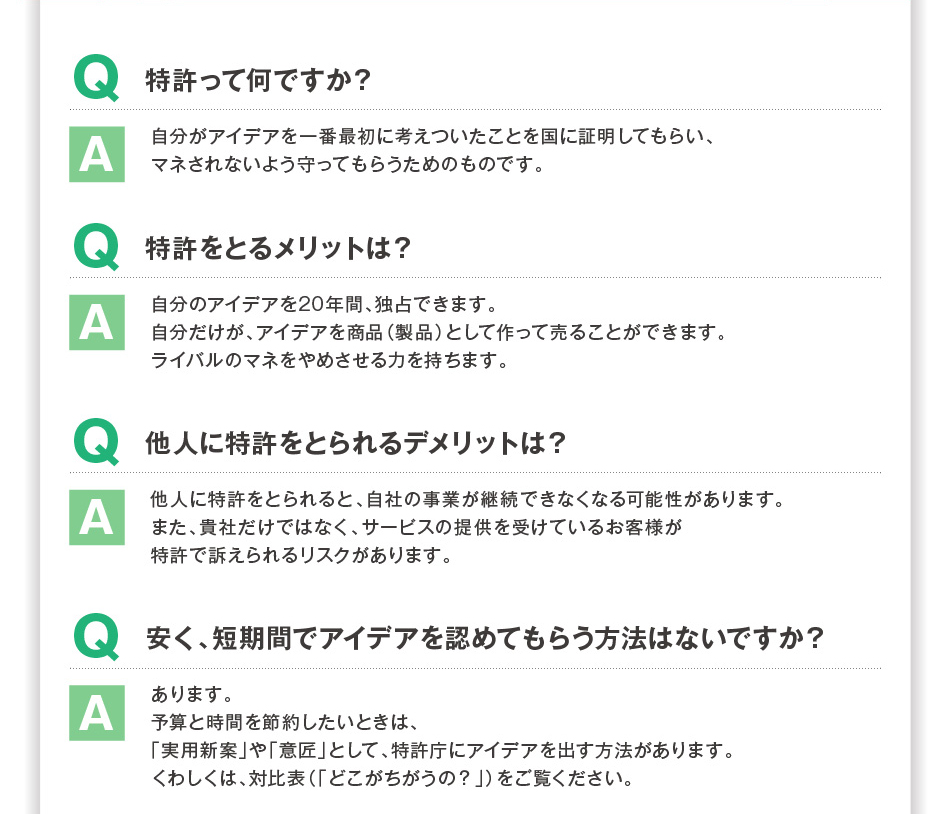
Task: Select the question heading 特許をとるメリットは？
Action: click(279, 248)
